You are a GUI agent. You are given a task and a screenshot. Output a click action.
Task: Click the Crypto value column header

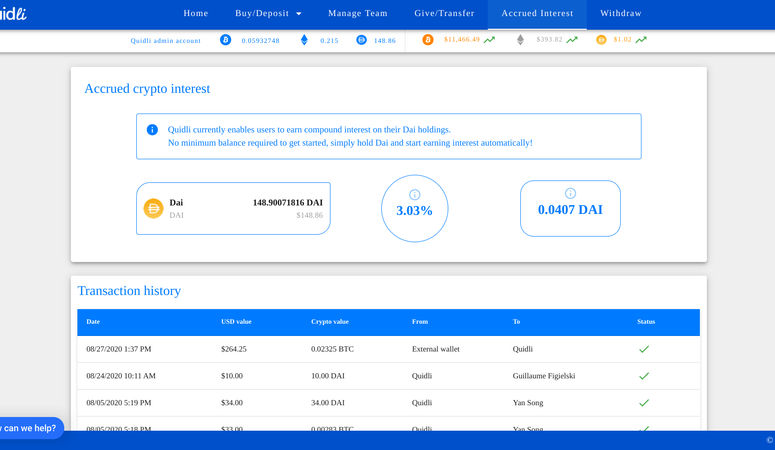click(x=330, y=321)
